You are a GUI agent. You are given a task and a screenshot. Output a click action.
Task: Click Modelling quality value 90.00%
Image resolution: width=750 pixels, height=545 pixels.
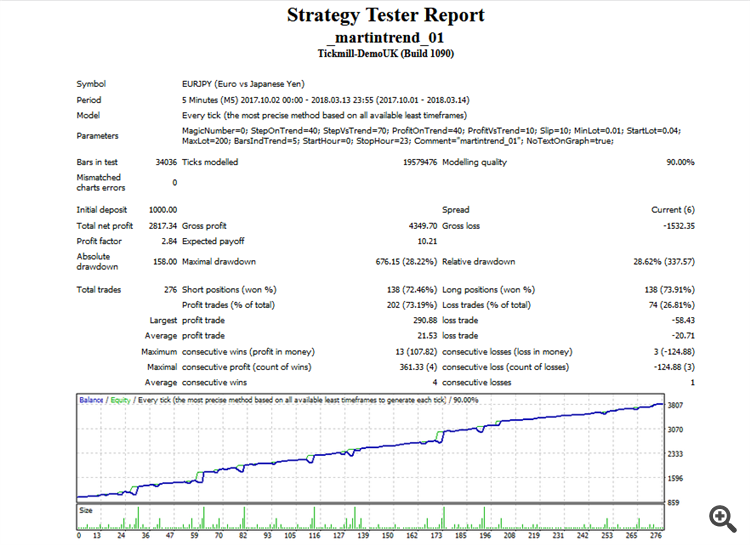[x=680, y=162]
